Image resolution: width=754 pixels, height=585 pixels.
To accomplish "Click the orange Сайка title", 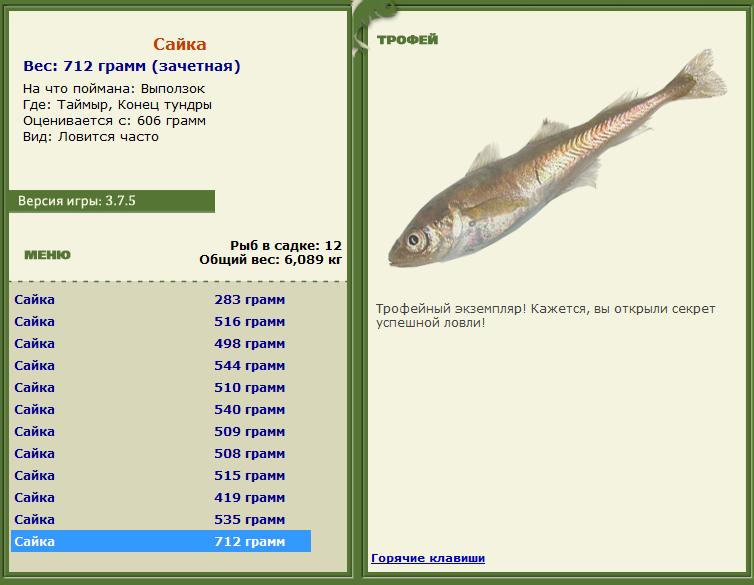I will [180, 44].
